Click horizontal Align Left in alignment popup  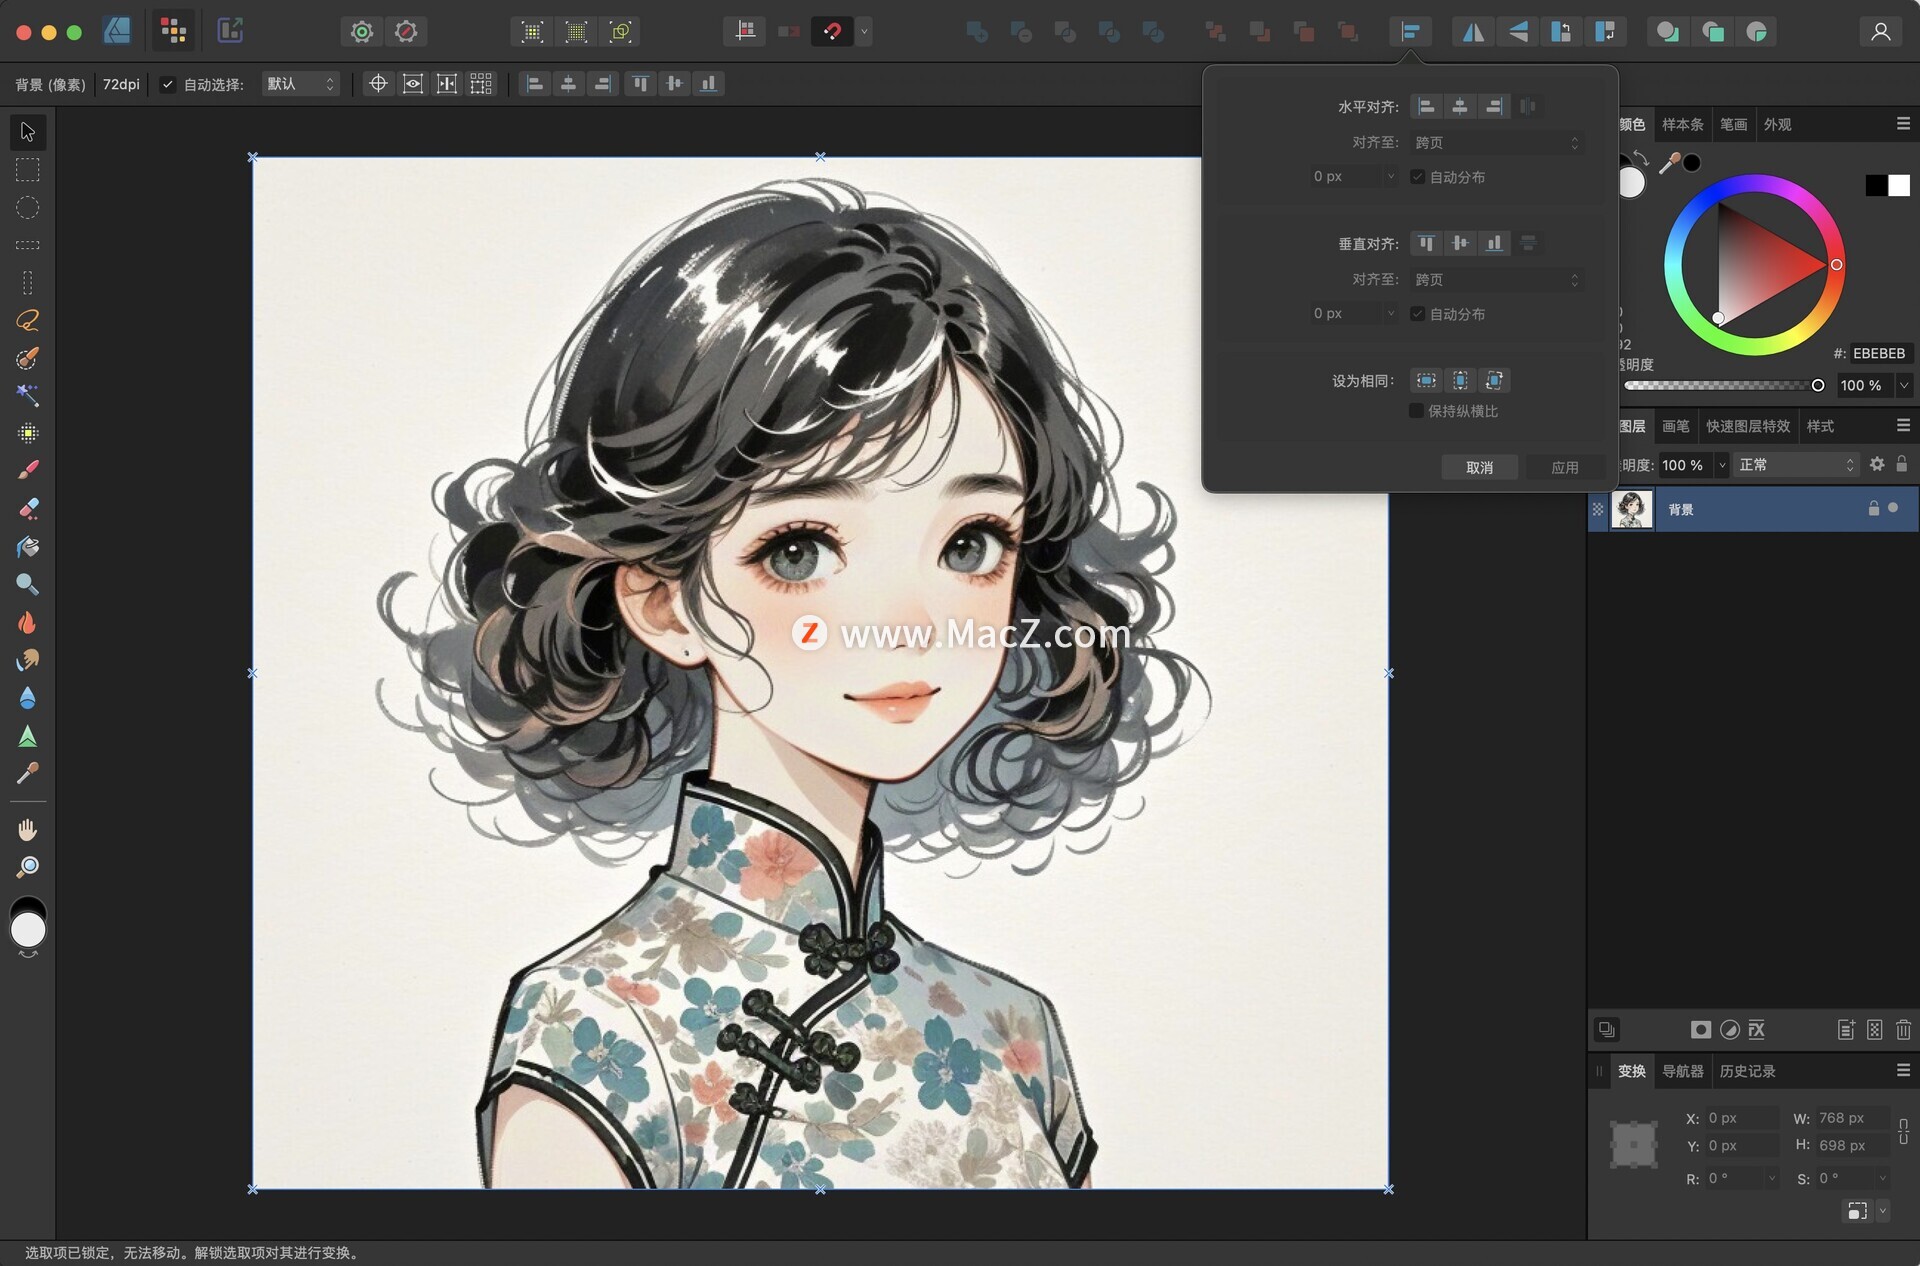tap(1426, 106)
